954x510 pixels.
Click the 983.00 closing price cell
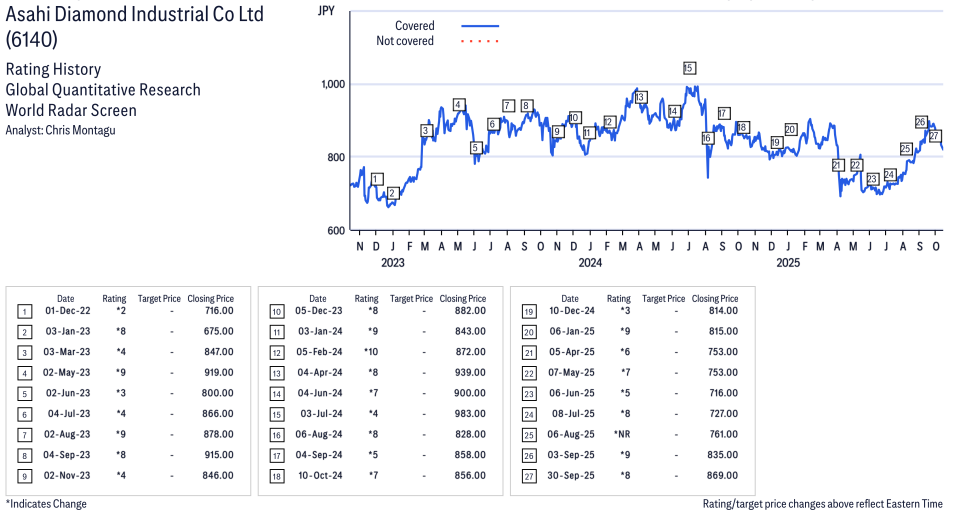pyautogui.click(x=470, y=414)
